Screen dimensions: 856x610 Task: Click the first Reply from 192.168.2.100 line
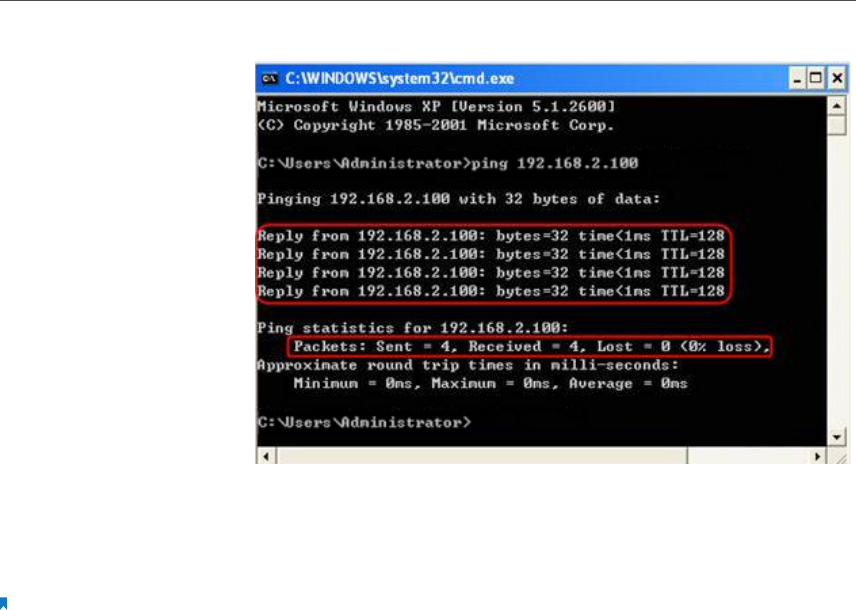(491, 236)
